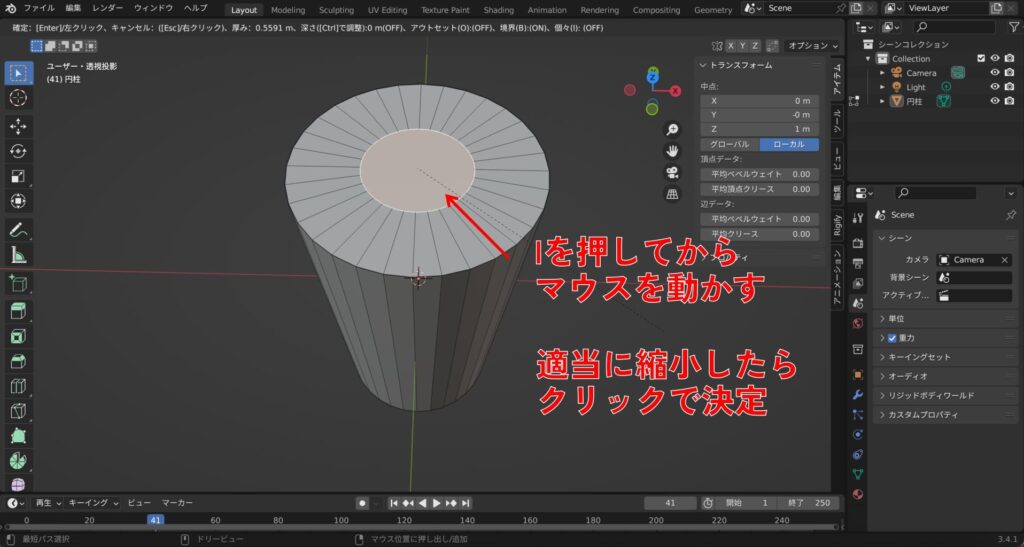
Task: Toggle the 重力 gravity checkbox
Action: [892, 338]
